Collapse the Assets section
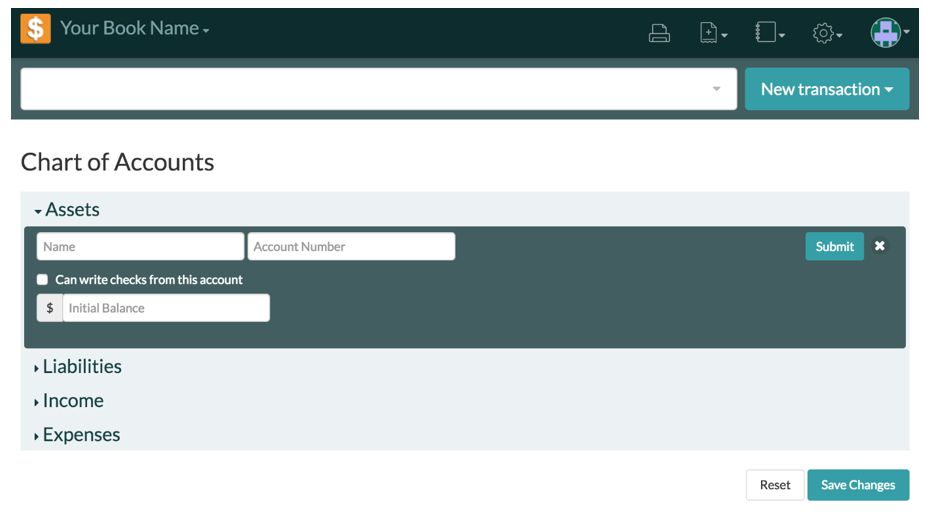The height and width of the screenshot is (514, 926). coord(67,210)
